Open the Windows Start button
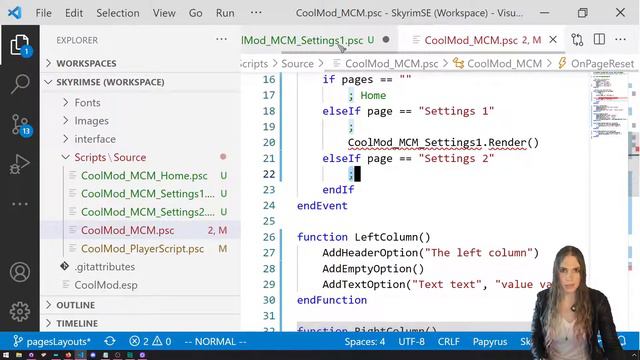The height and width of the screenshot is (360, 640). [x=6, y=355]
